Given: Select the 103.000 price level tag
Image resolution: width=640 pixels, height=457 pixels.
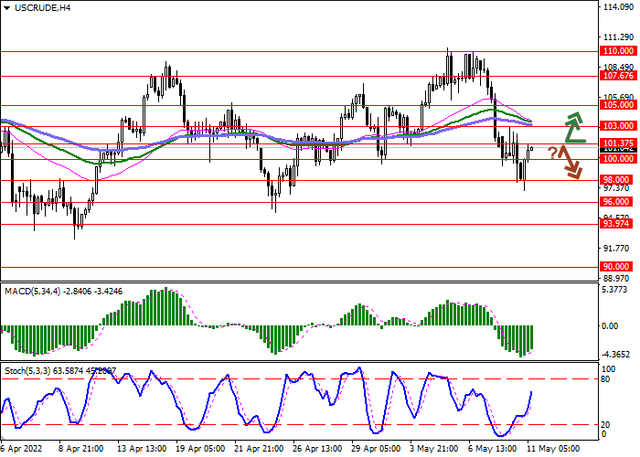Looking at the screenshot, I should pyautogui.click(x=618, y=126).
